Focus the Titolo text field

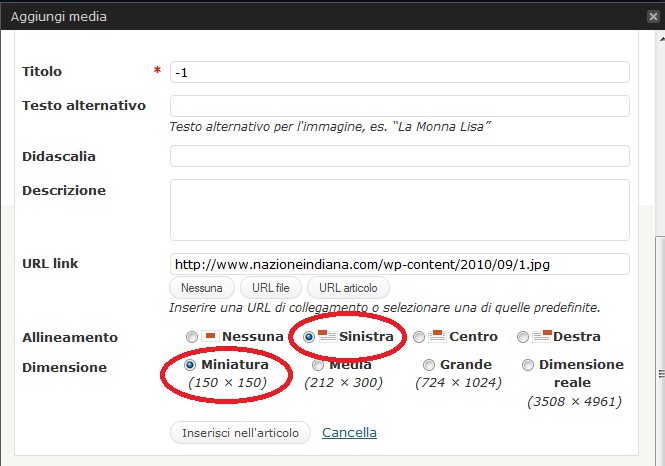point(399,72)
